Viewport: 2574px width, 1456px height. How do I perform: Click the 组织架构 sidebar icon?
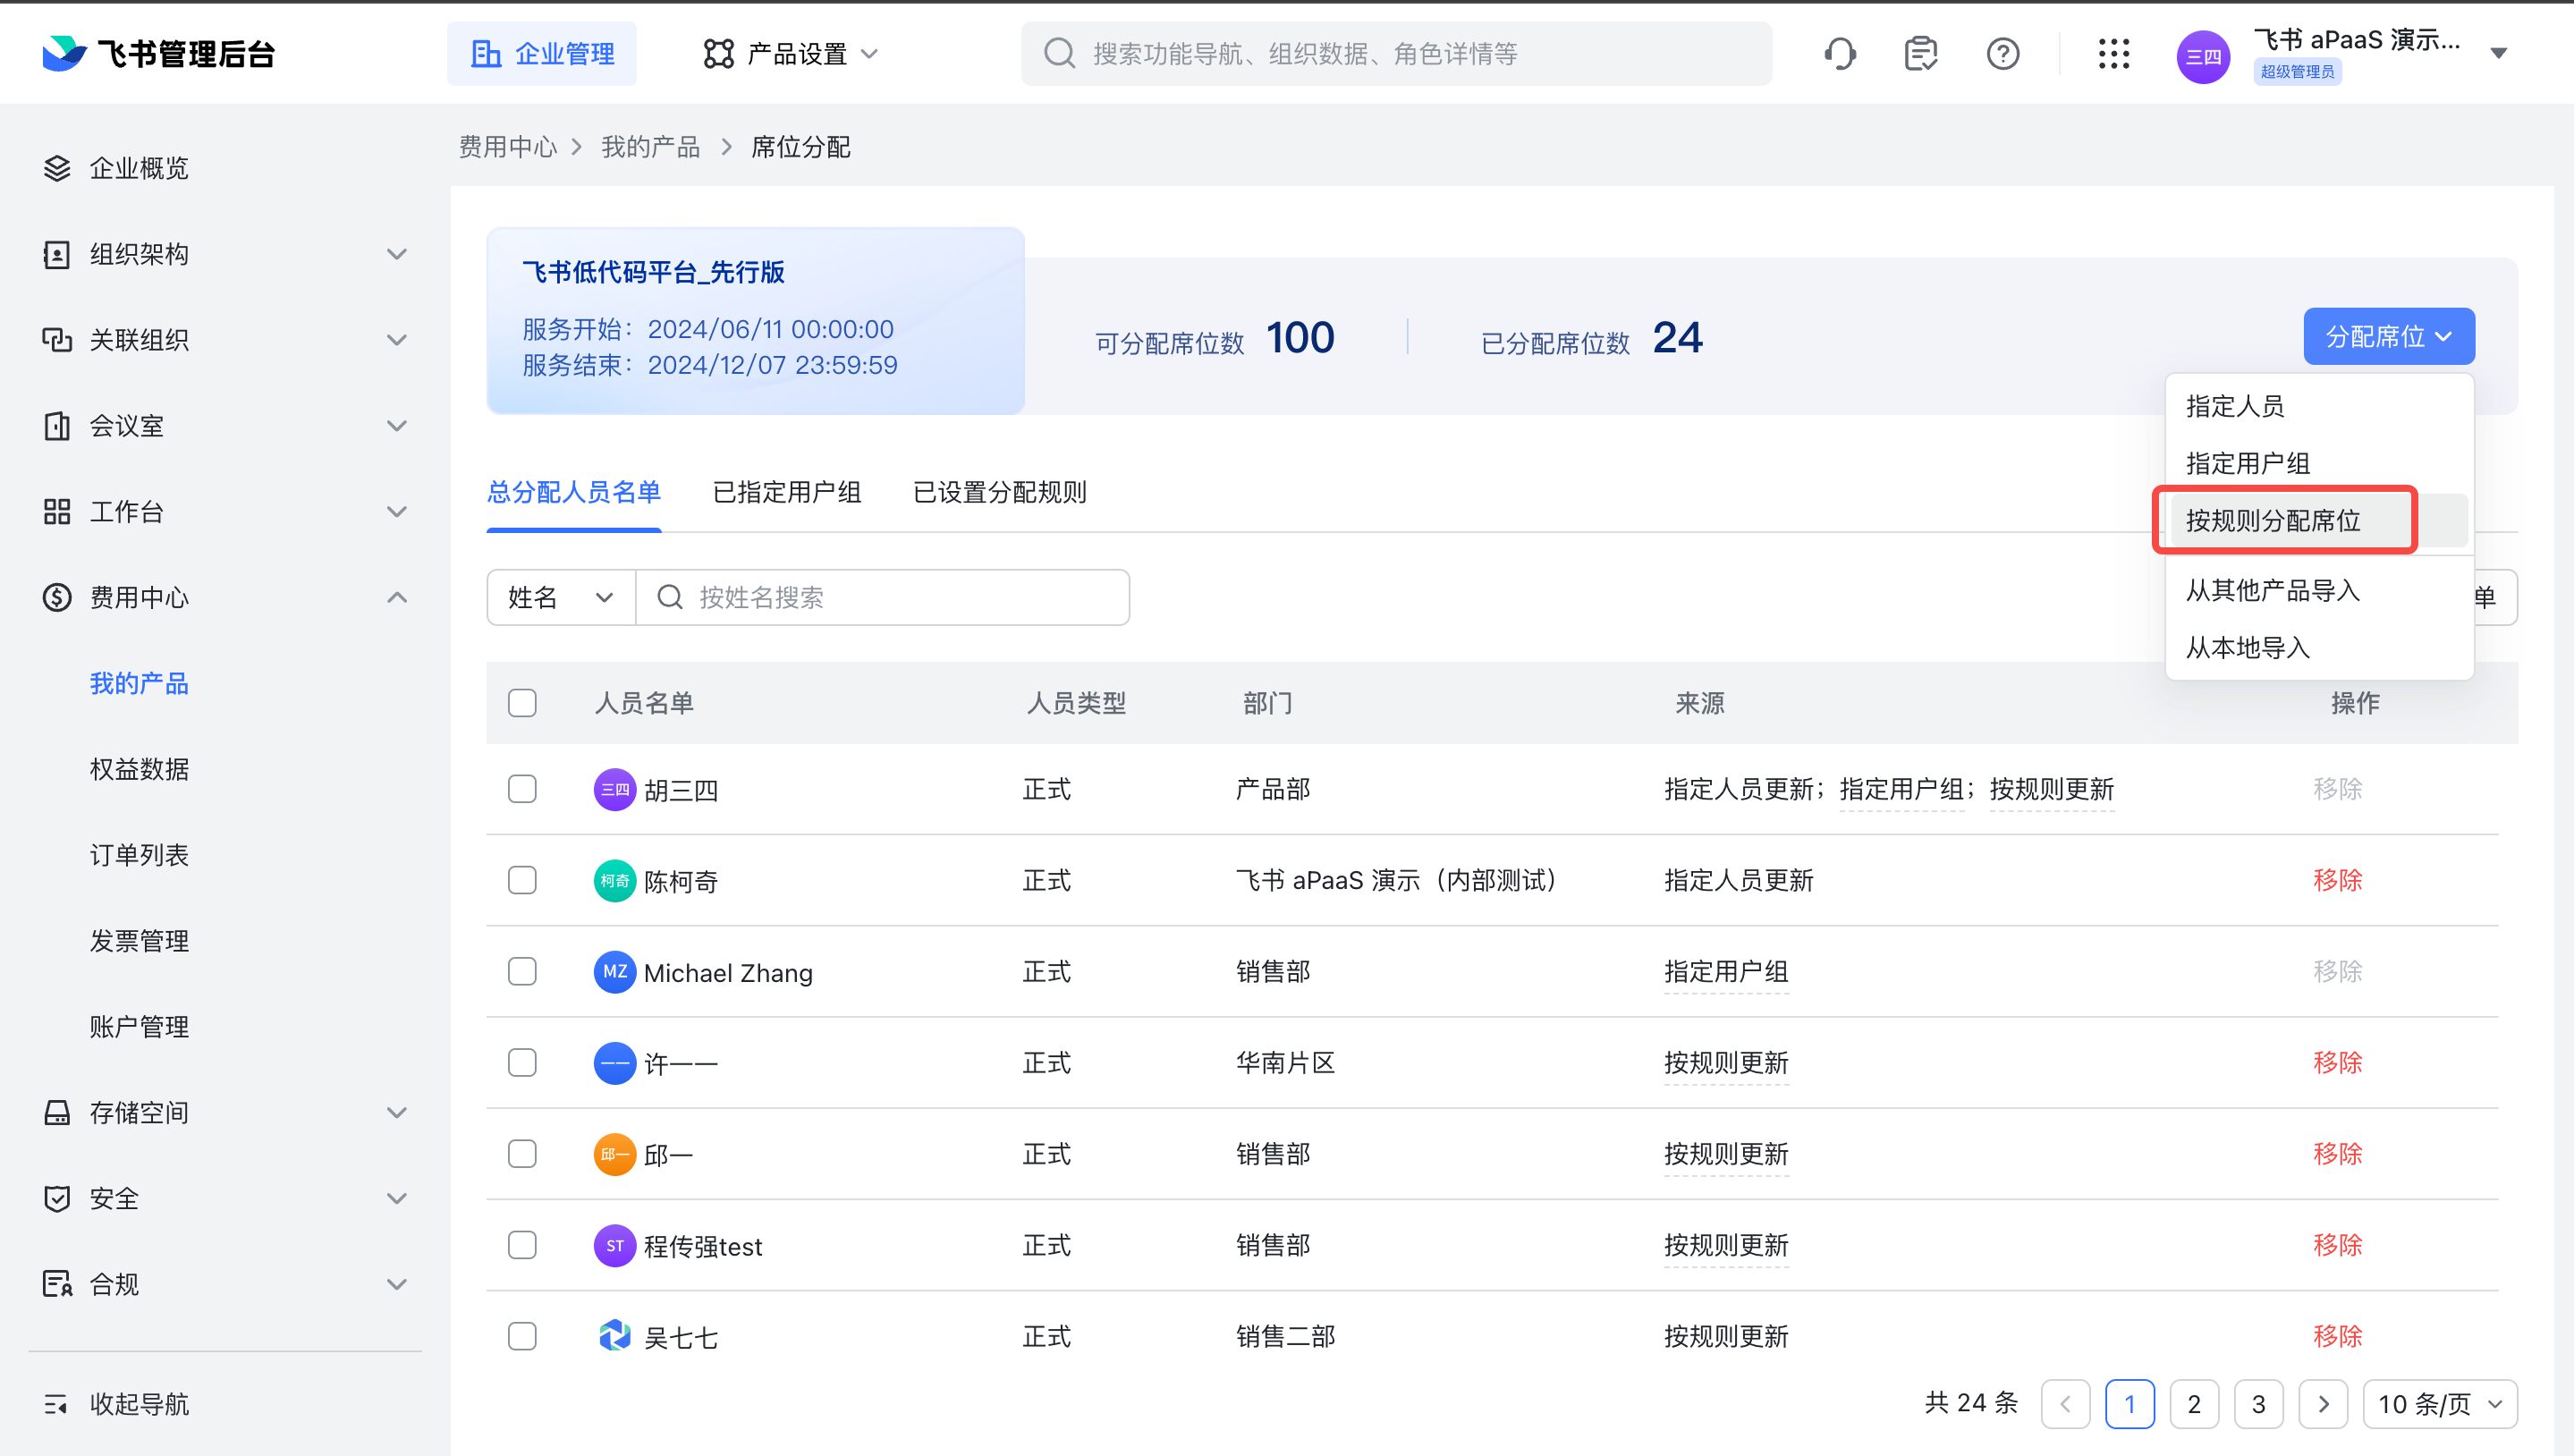57,254
